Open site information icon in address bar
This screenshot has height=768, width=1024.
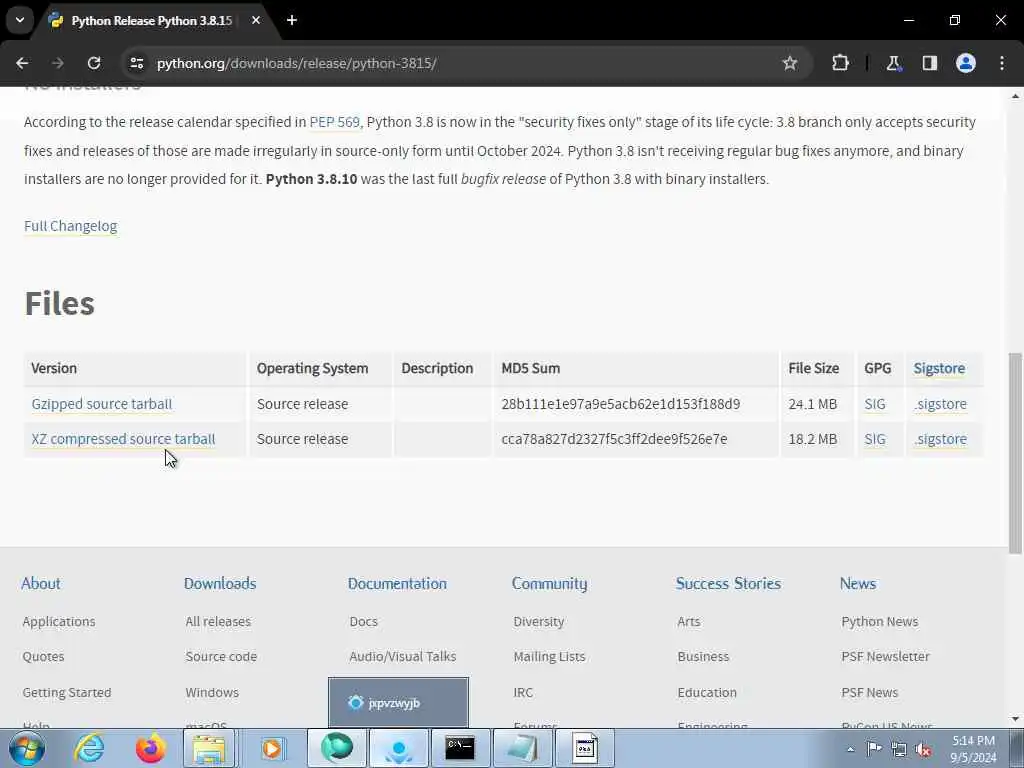[x=136, y=63]
